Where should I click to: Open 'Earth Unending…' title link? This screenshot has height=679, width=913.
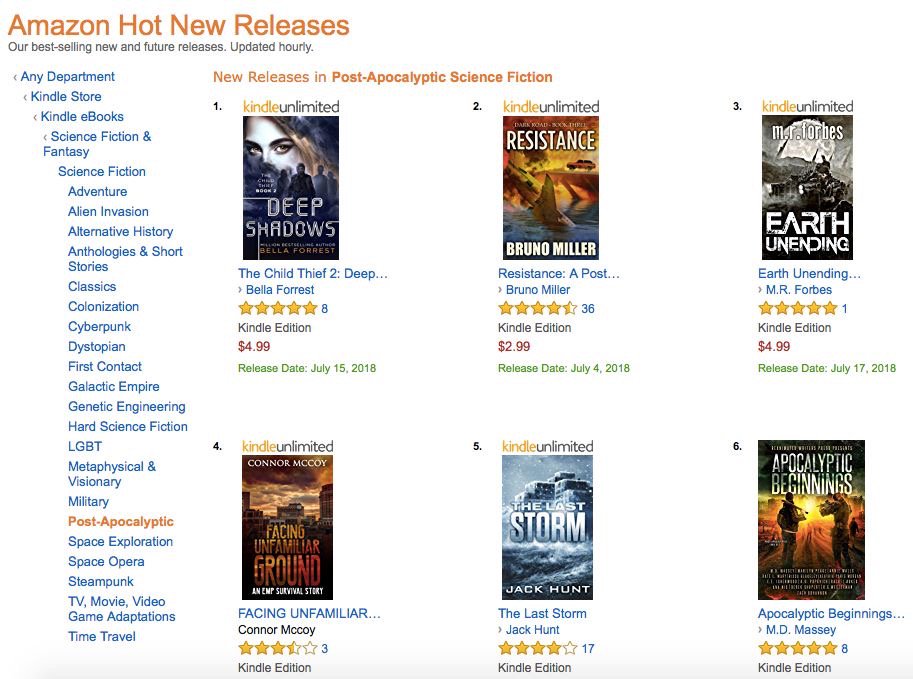[x=809, y=273]
